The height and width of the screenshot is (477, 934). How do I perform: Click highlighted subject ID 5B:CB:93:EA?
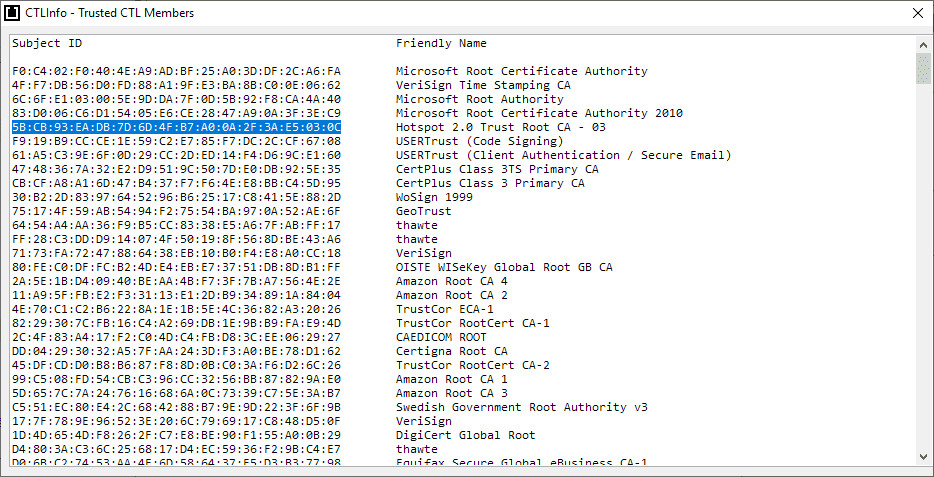click(x=176, y=127)
